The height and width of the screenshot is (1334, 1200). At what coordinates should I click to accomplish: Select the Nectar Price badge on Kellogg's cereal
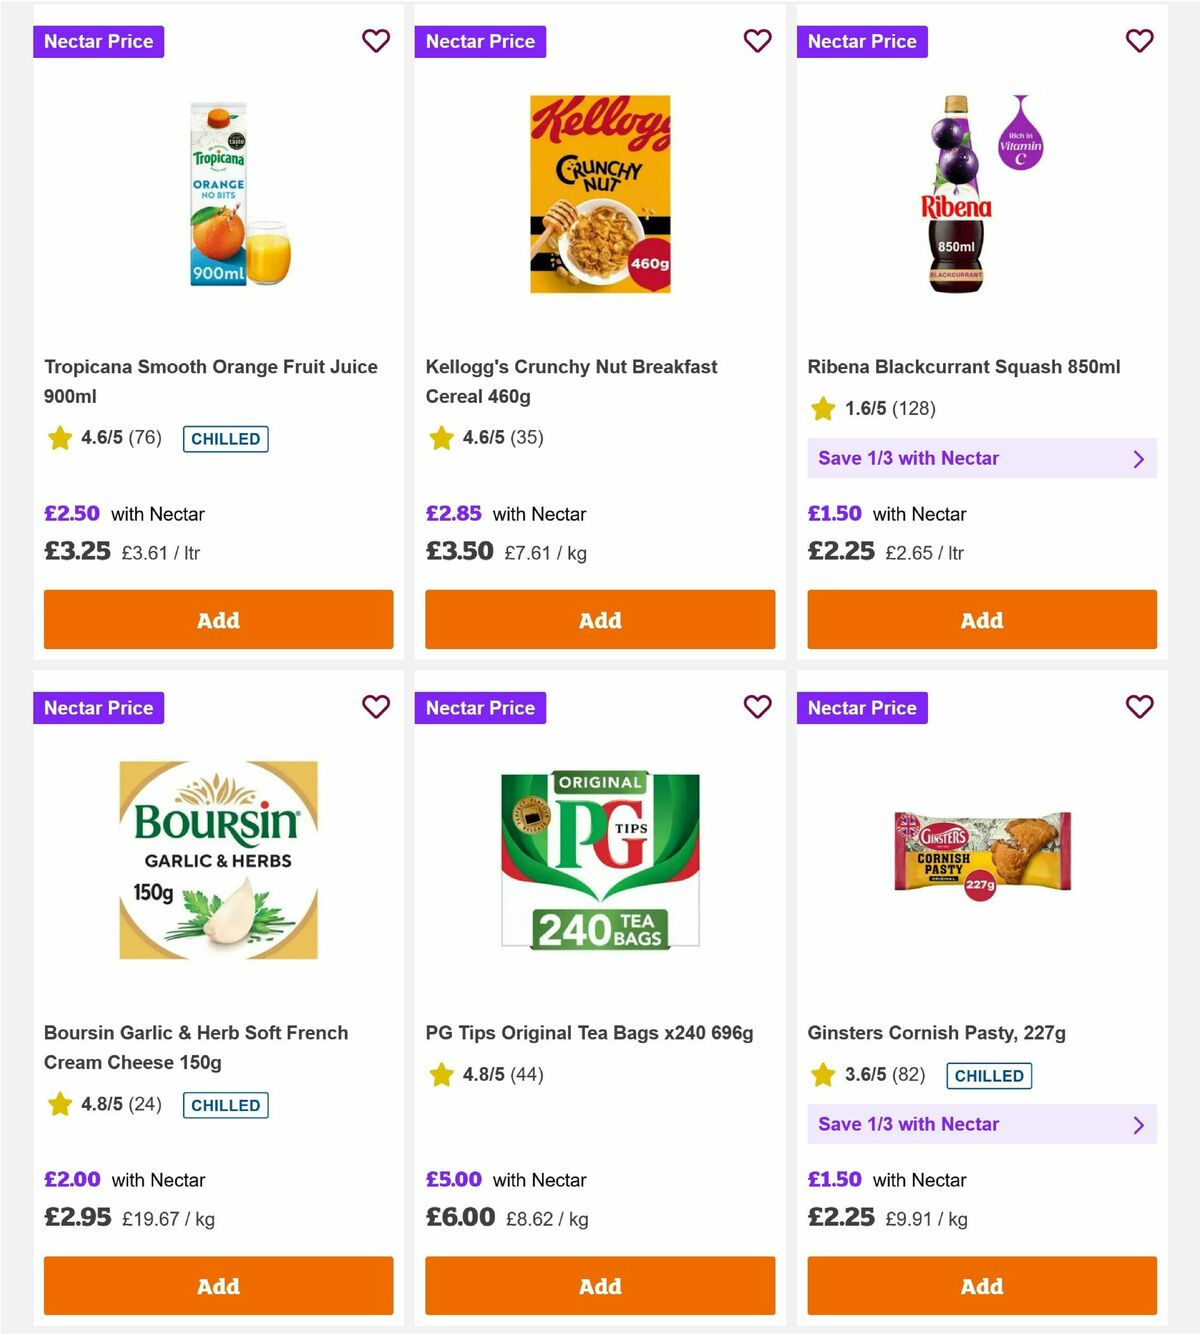480,41
